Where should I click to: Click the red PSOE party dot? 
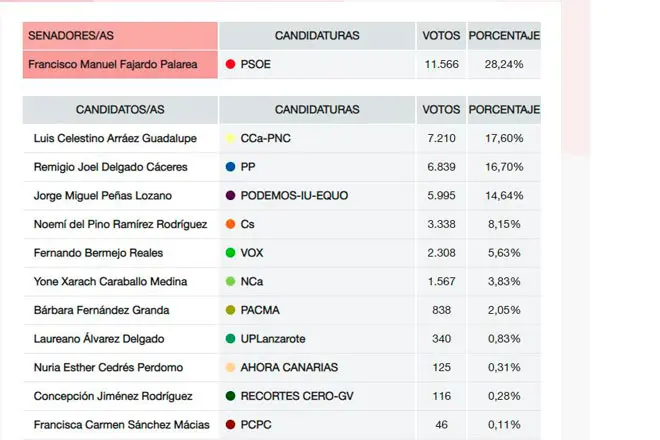[x=230, y=64]
